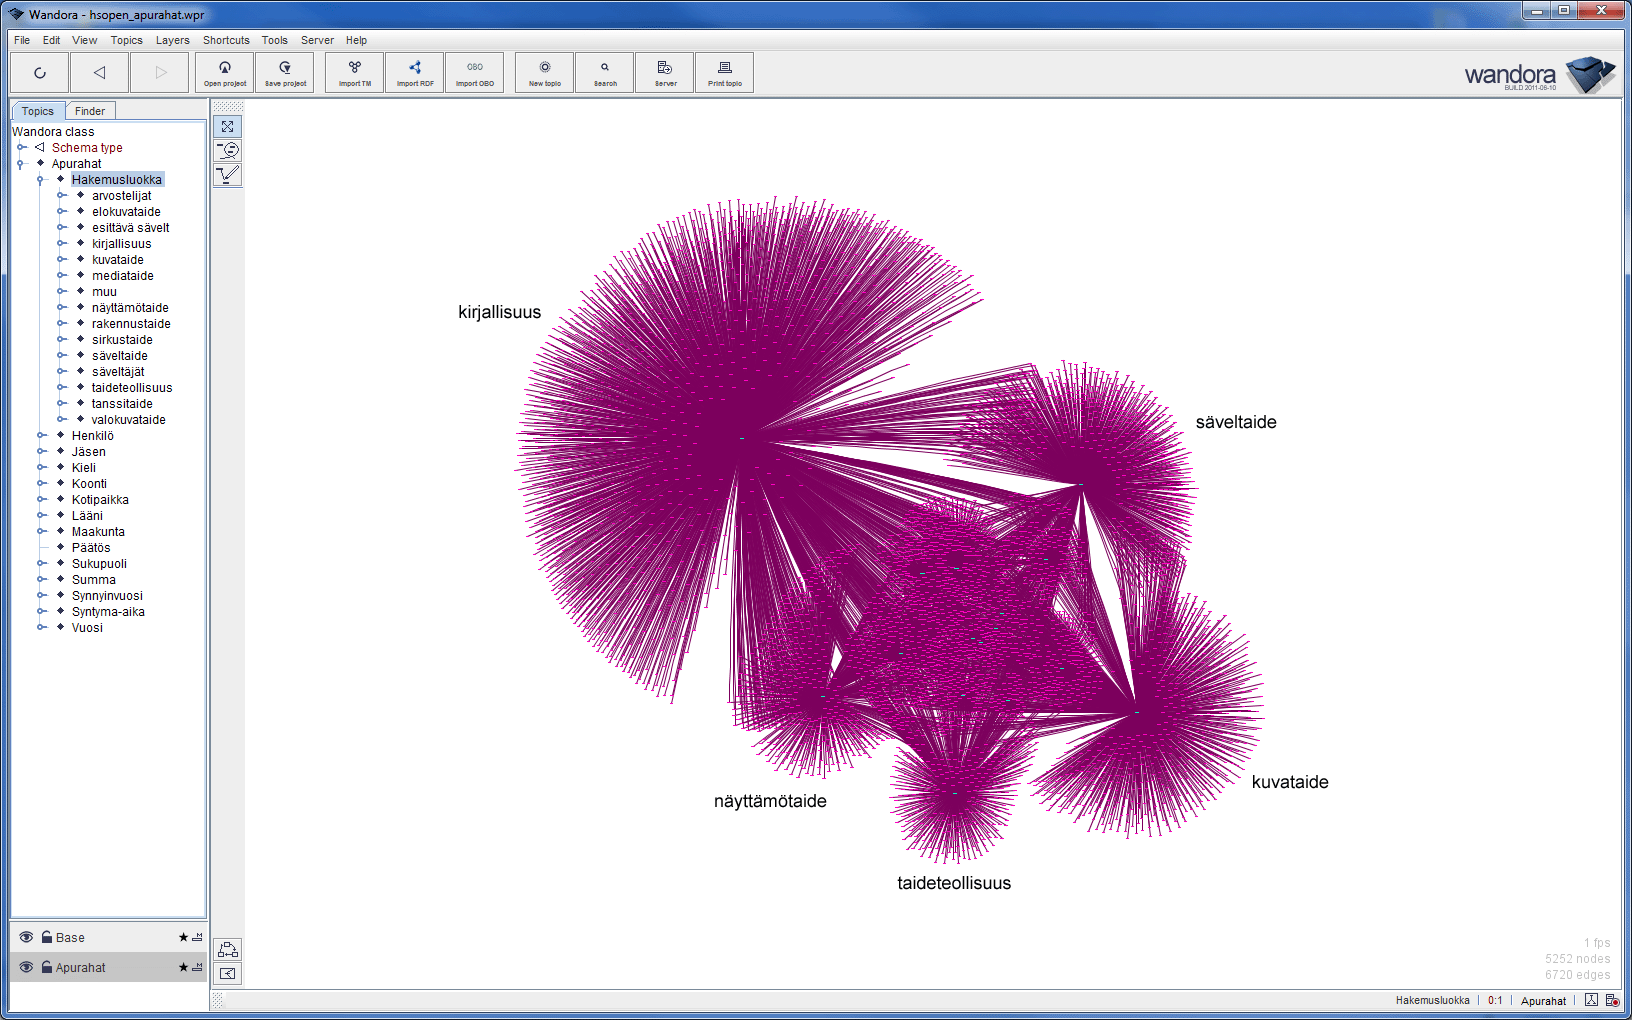The width and height of the screenshot is (1632, 1020).
Task: Select kirjallisuus in the topic tree
Action: 121,244
